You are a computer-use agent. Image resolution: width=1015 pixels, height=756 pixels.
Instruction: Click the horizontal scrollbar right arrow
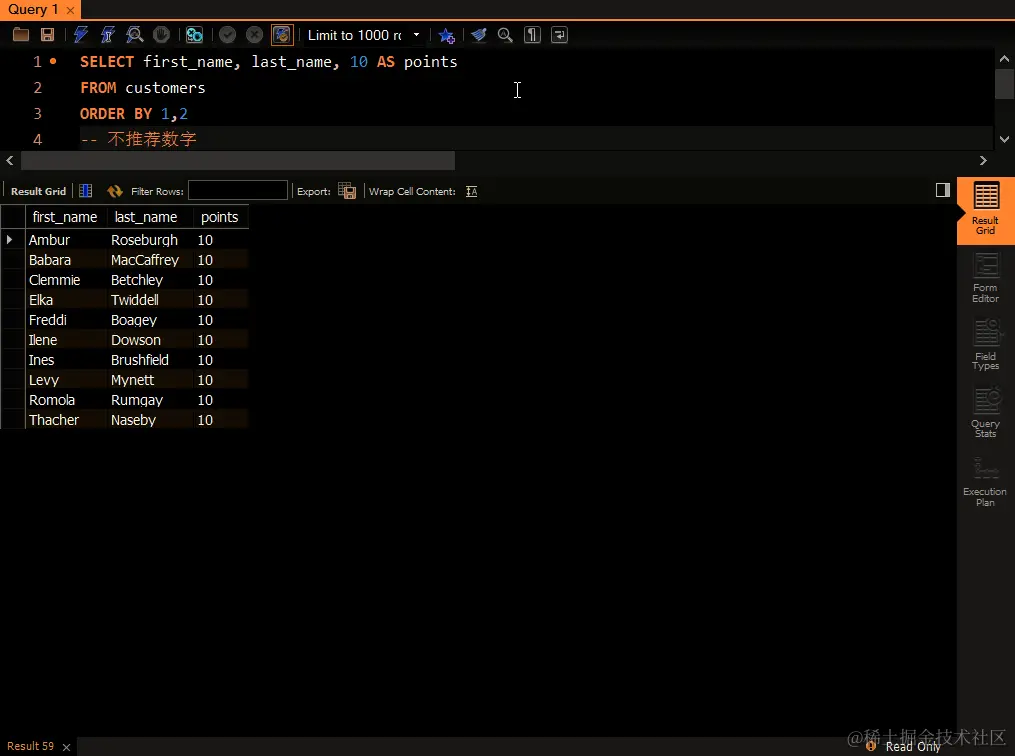click(983, 161)
